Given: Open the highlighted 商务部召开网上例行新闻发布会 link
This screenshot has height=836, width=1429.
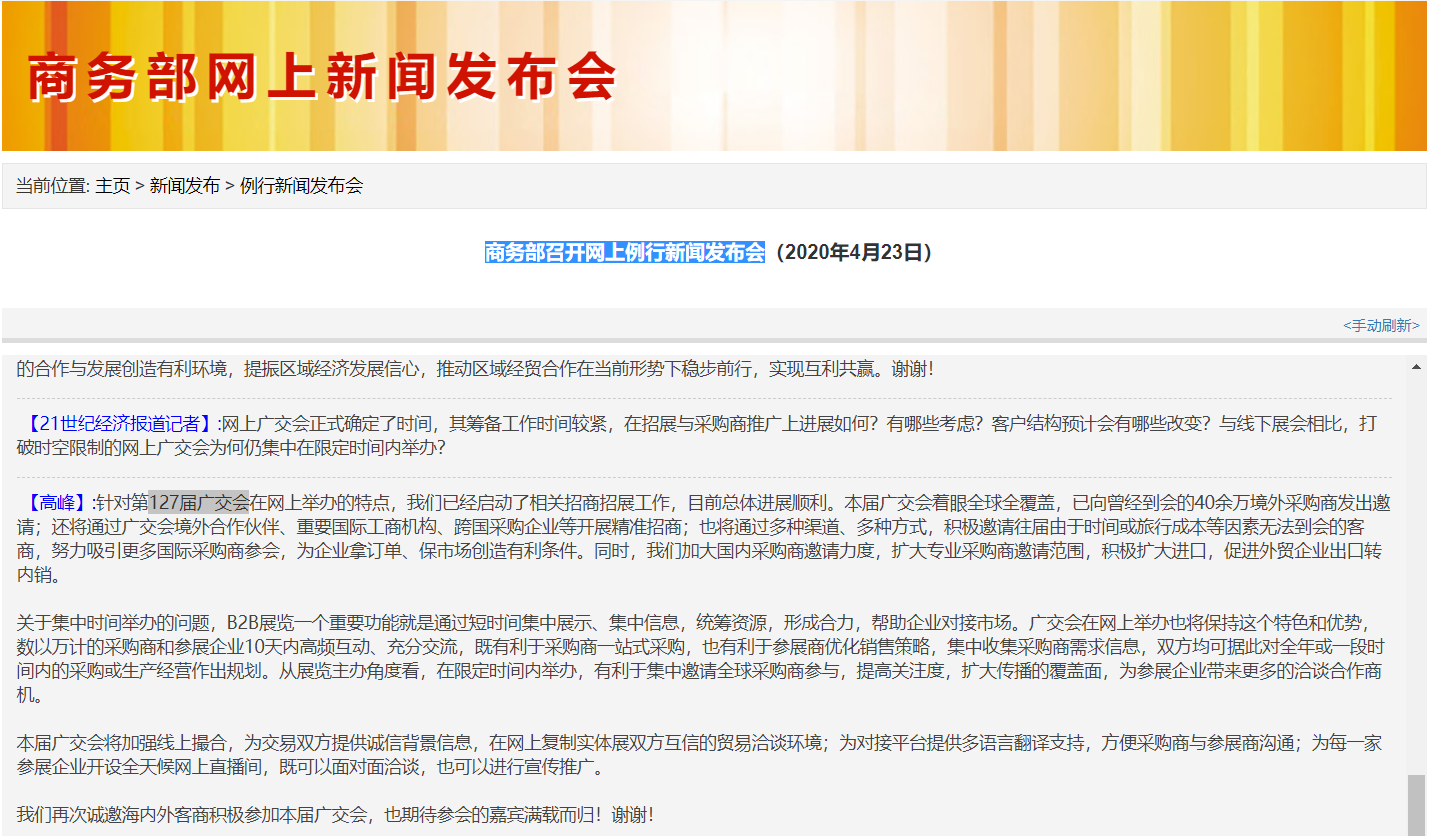Looking at the screenshot, I should pyautogui.click(x=623, y=253).
